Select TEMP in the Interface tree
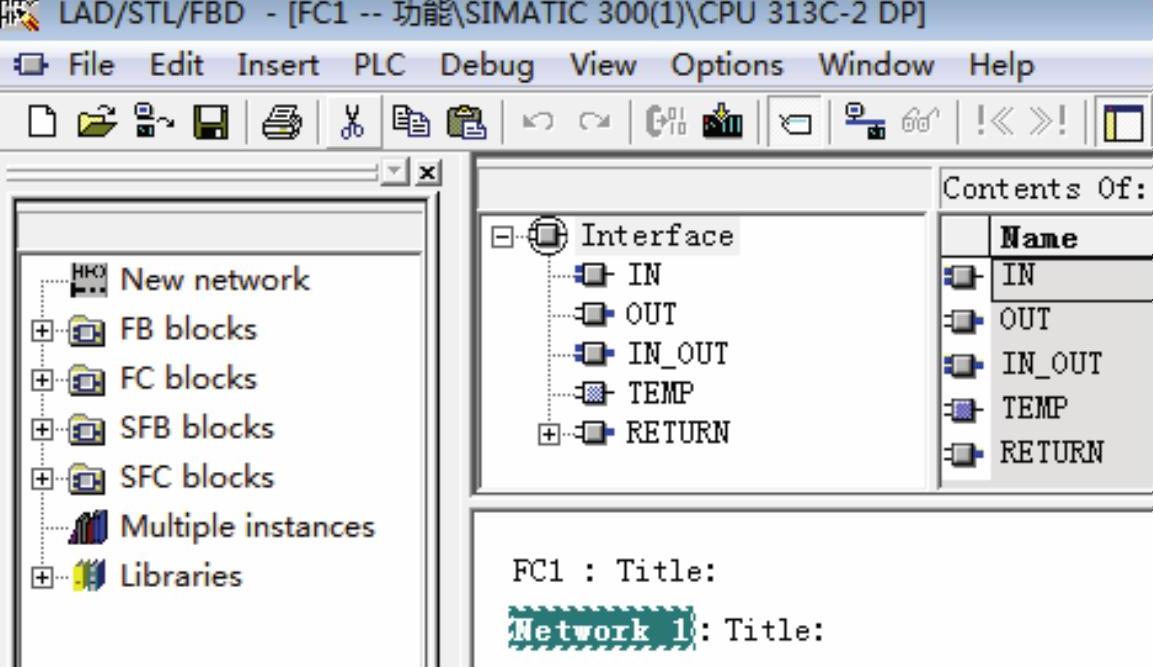This screenshot has width=1153, height=667. (x=660, y=393)
